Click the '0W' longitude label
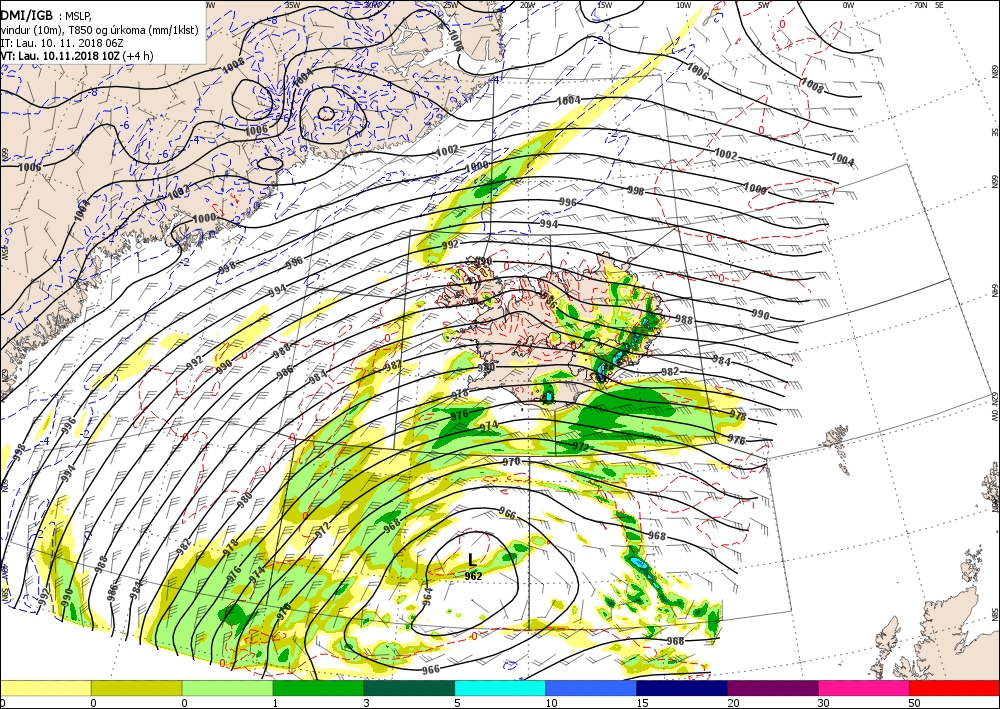 pyautogui.click(x=848, y=4)
